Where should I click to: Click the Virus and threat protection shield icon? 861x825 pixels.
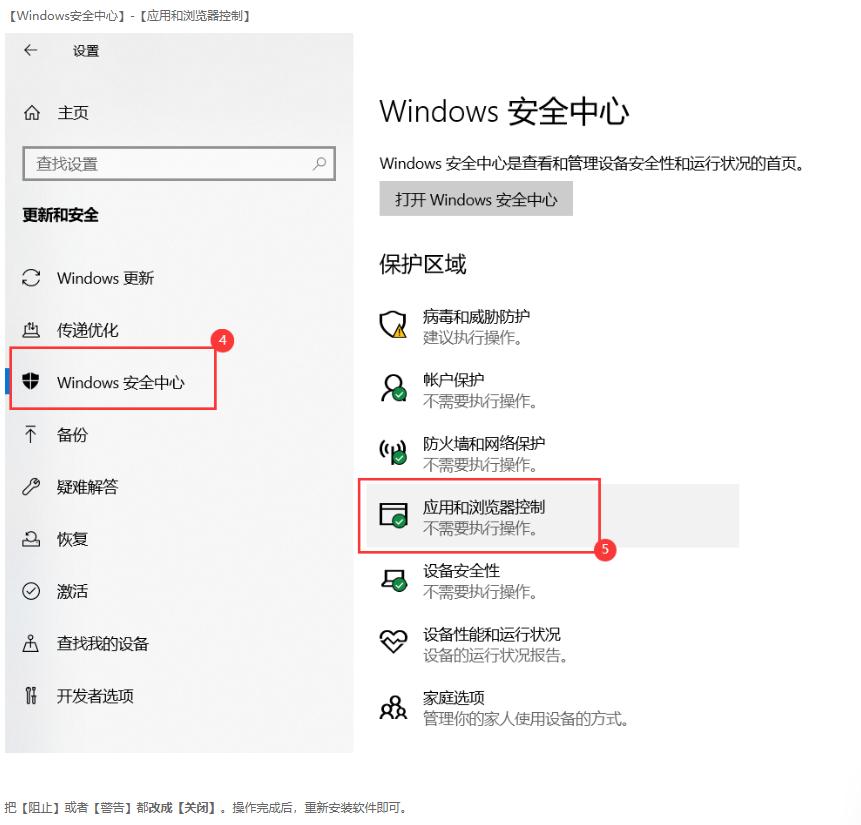(393, 325)
